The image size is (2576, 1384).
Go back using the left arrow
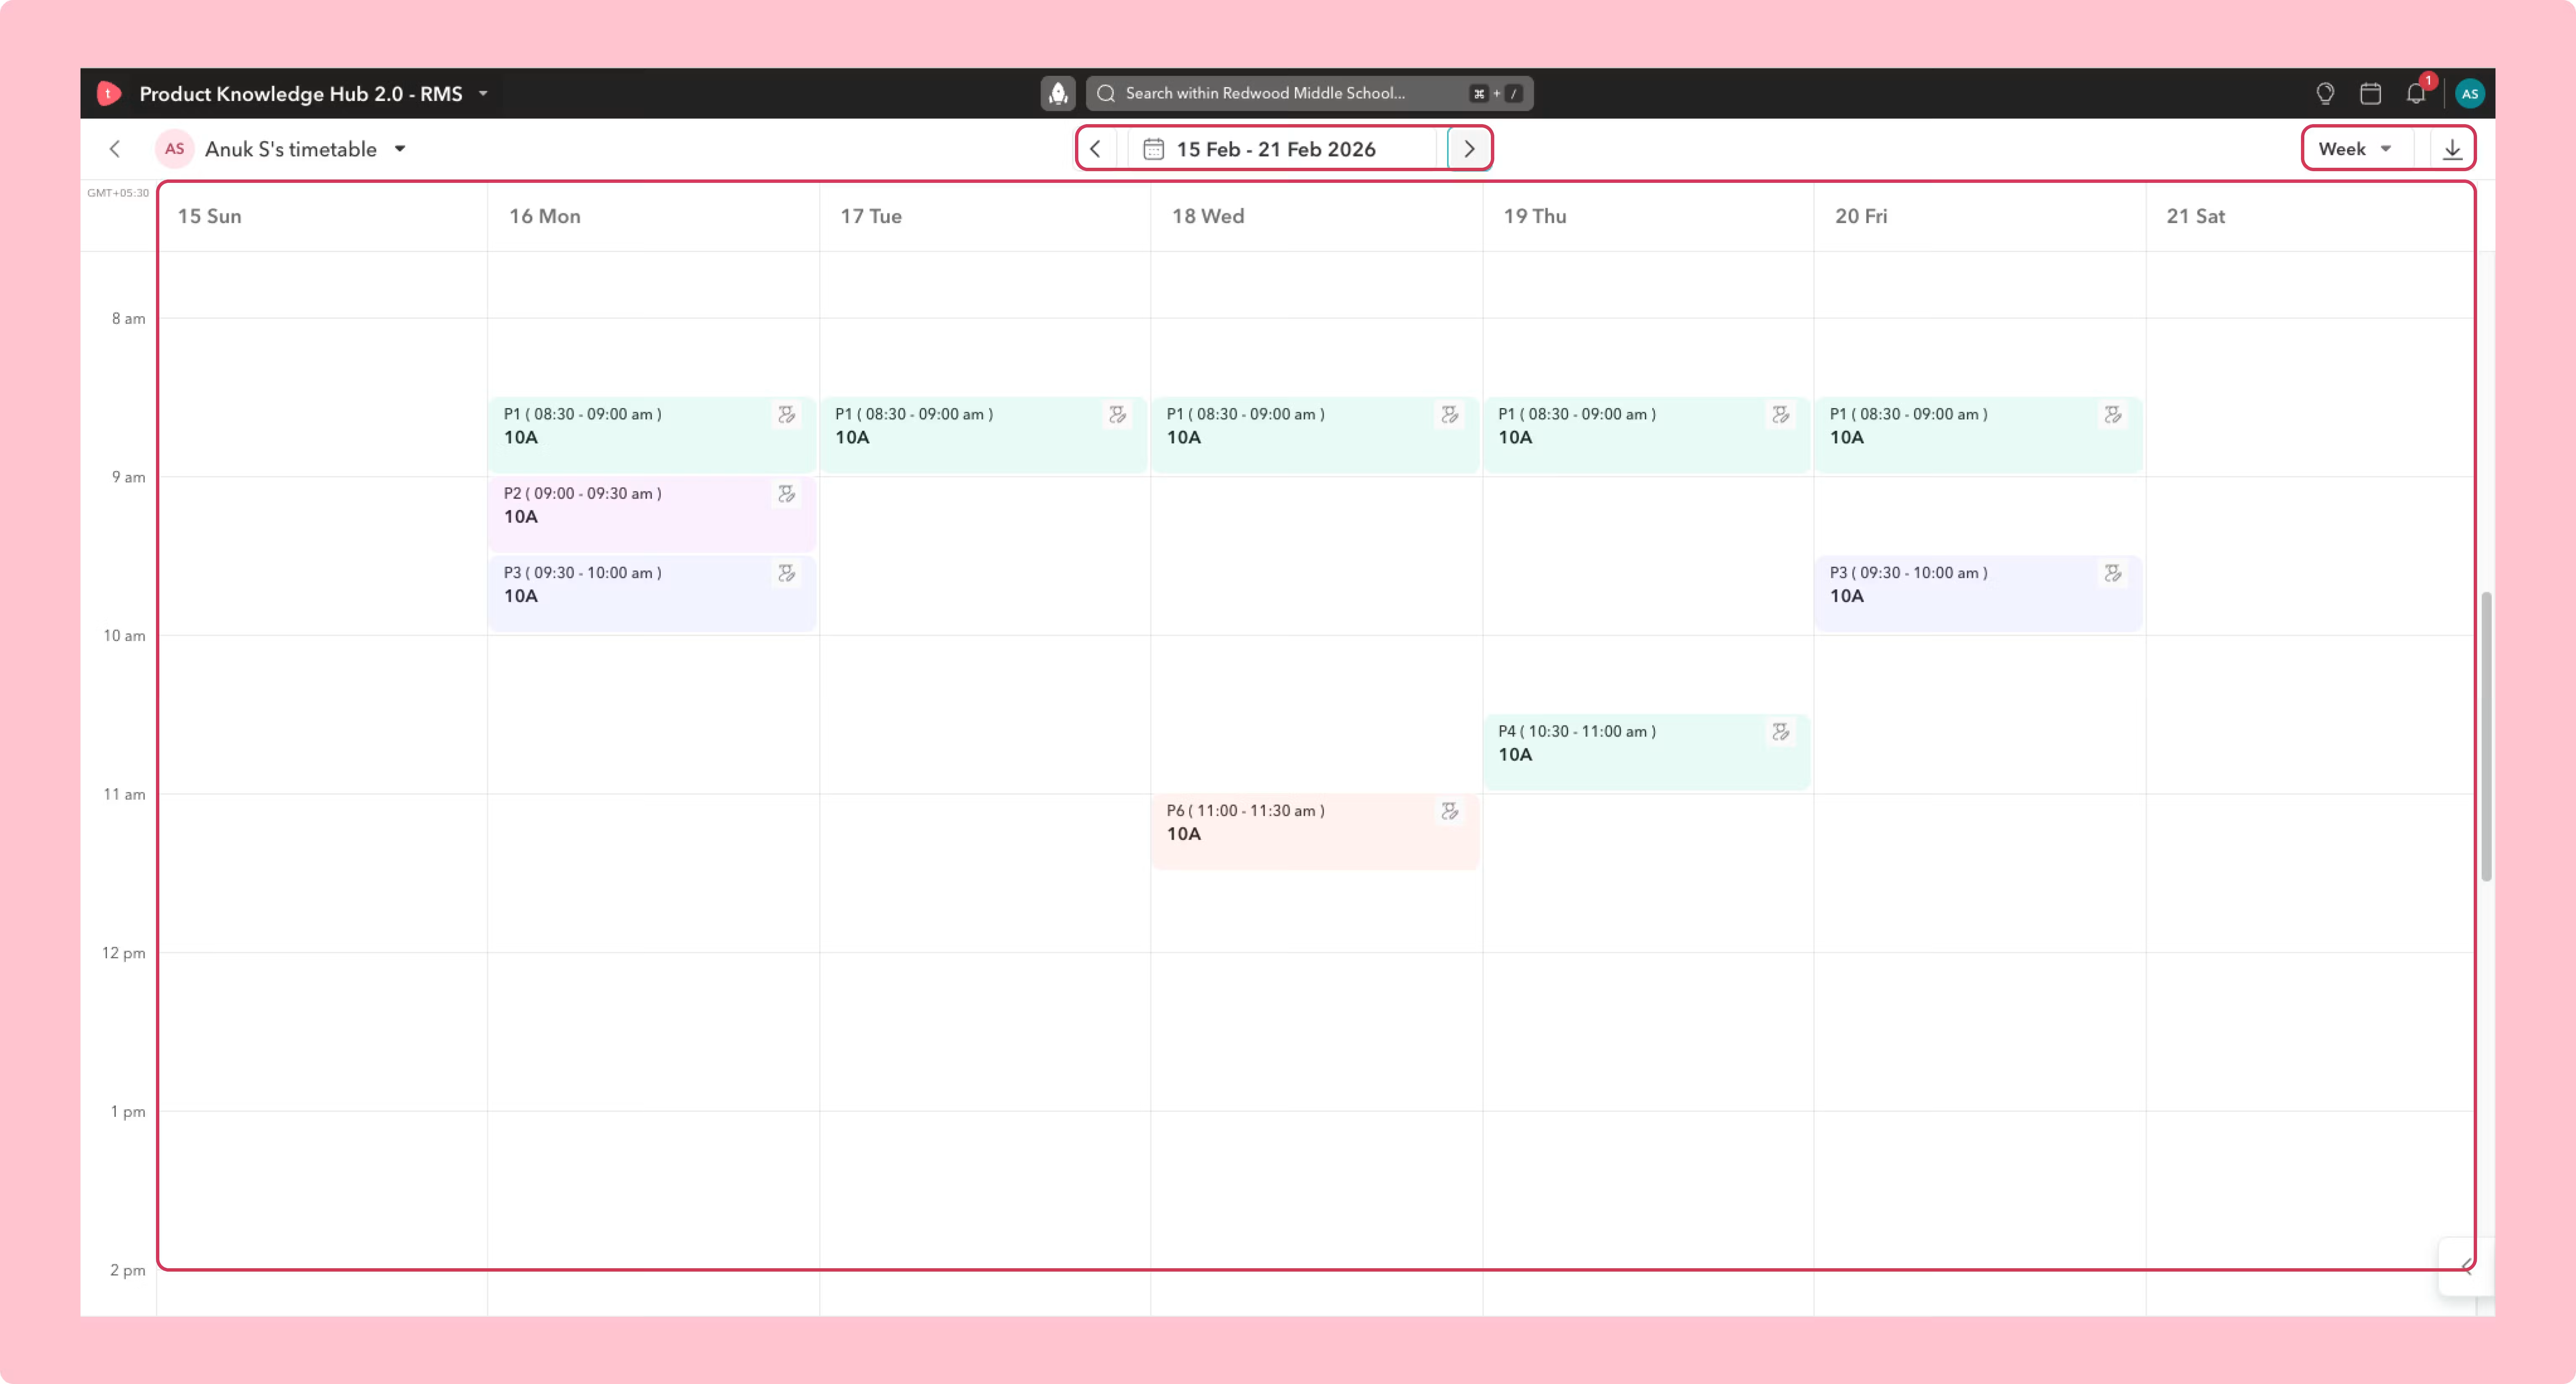pyautogui.click(x=115, y=149)
